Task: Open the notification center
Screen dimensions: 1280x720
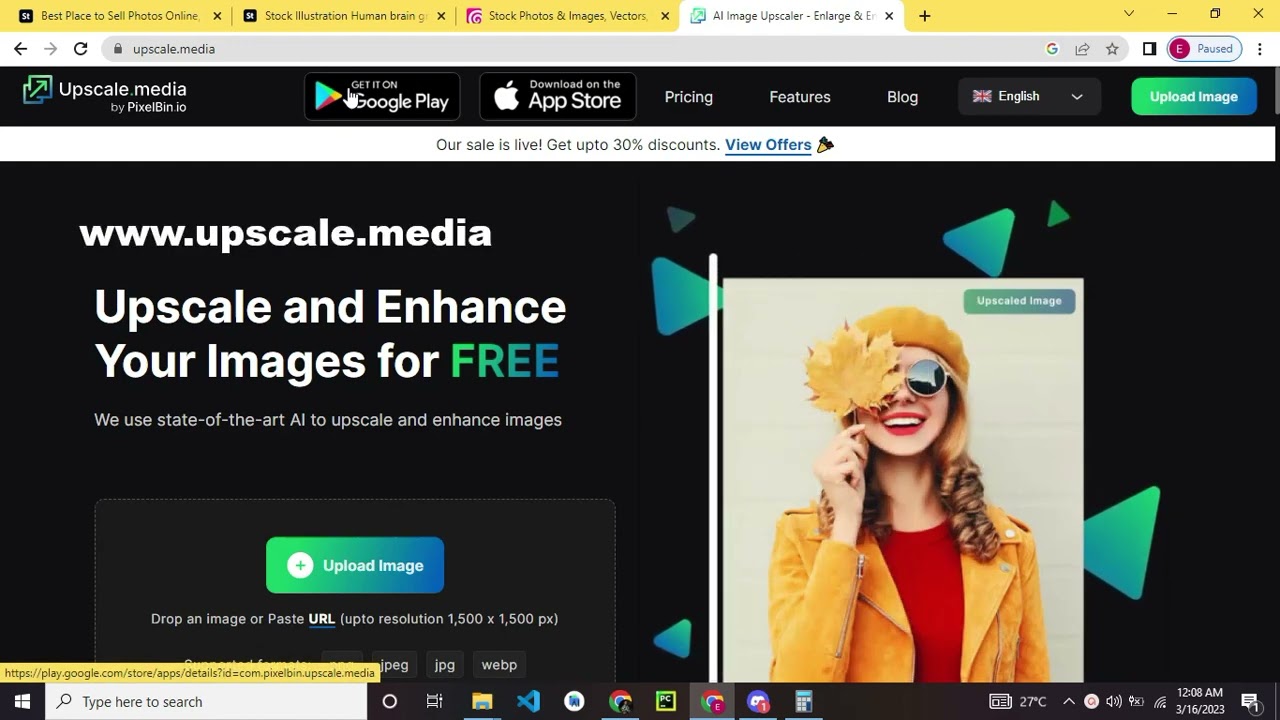Action: coord(1250,702)
